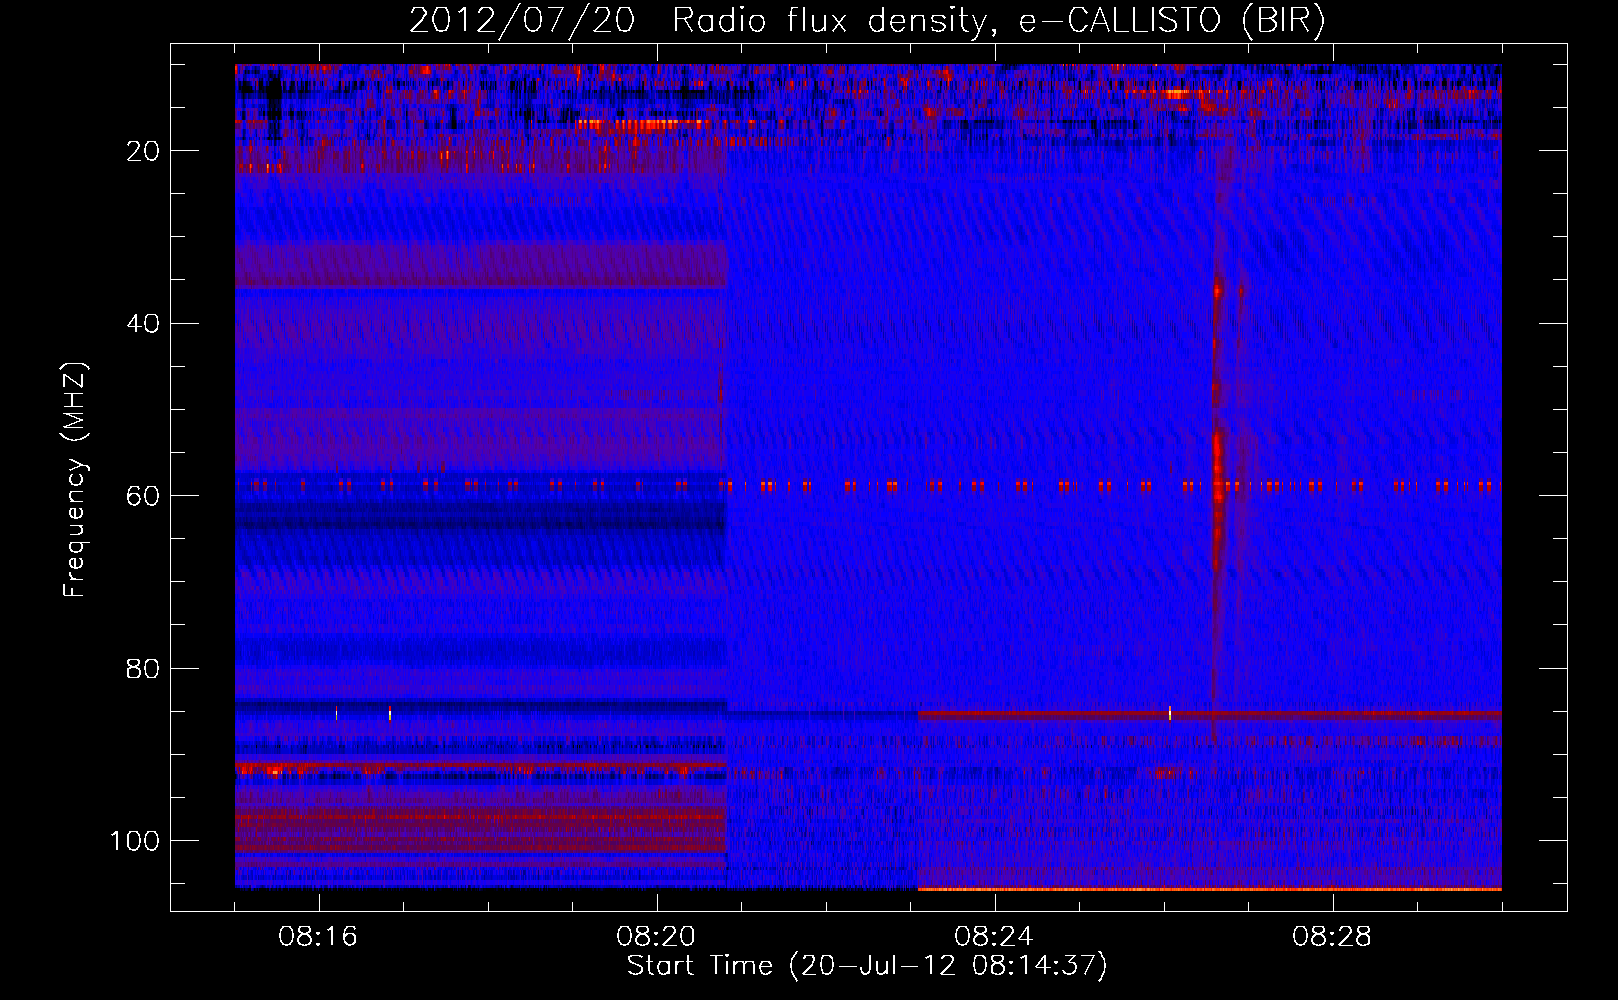This screenshot has height=1000, width=1618.
Task: Click the '80' frequency tick label
Action: click(x=144, y=668)
